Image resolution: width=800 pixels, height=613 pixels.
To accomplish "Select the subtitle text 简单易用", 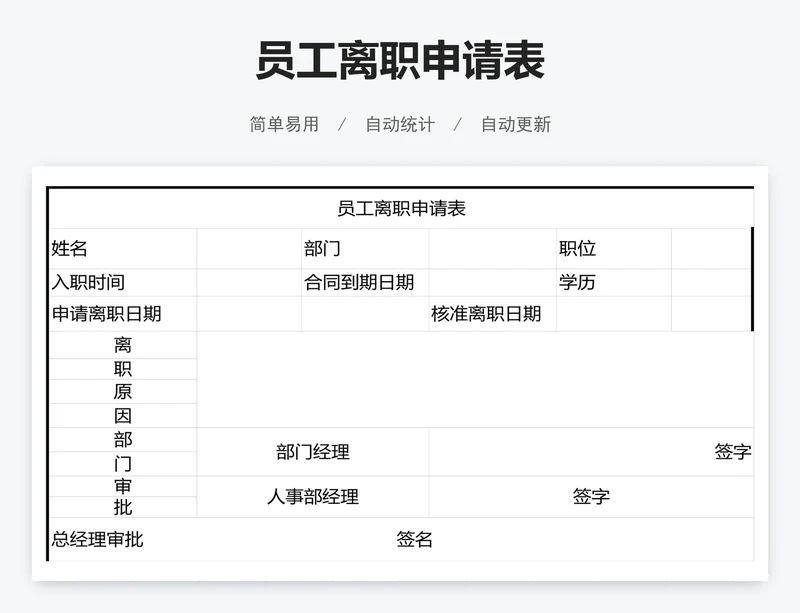I will (x=284, y=124).
